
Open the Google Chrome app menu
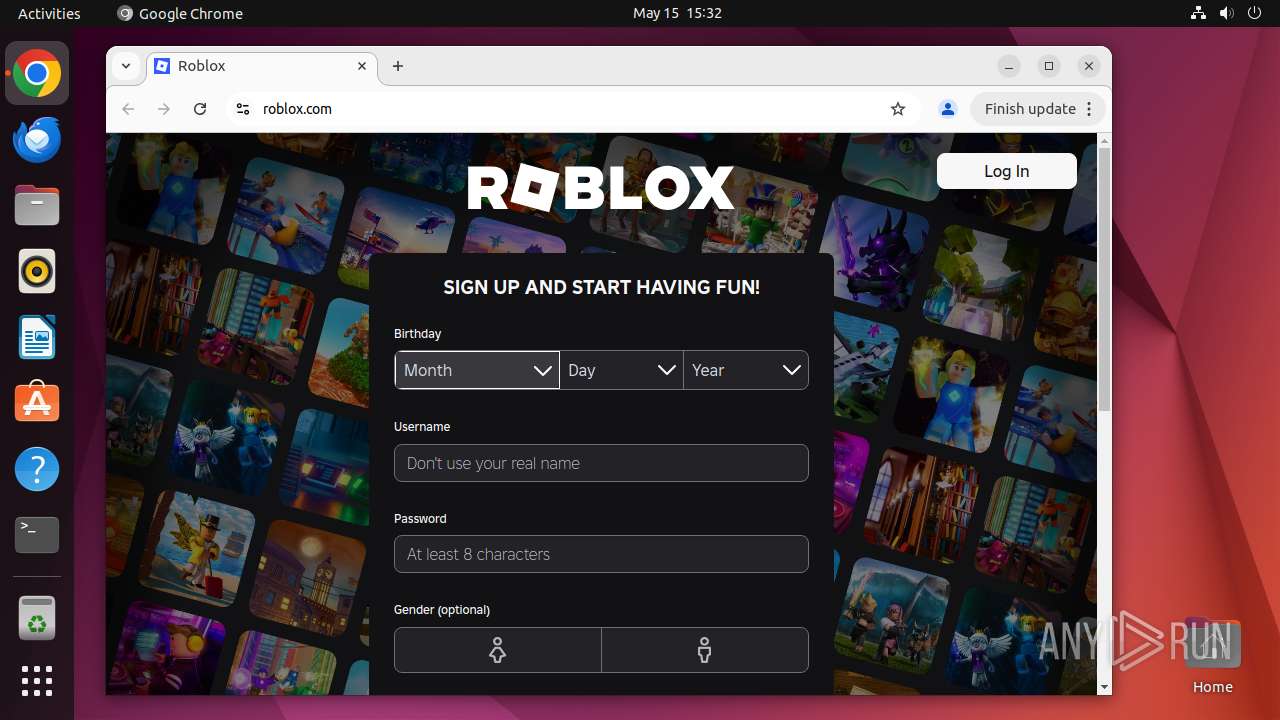coord(180,13)
